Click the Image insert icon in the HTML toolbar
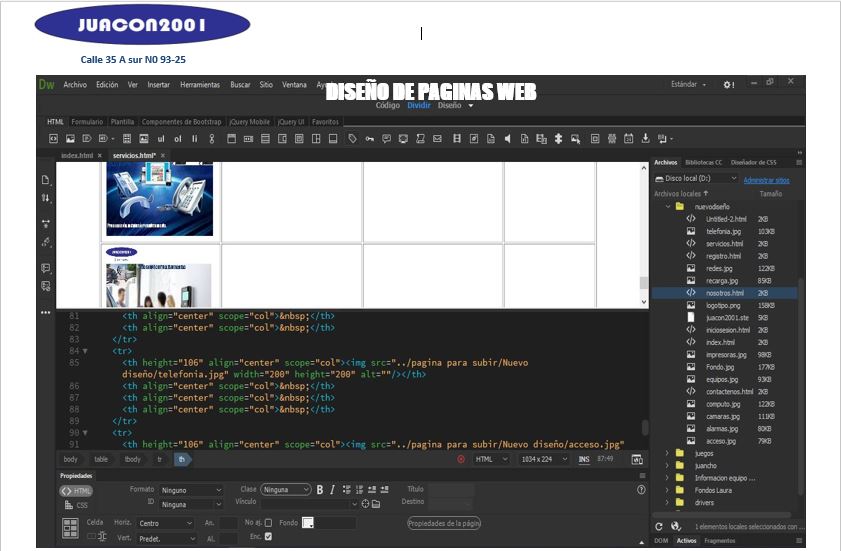The image size is (841, 551). click(72, 138)
